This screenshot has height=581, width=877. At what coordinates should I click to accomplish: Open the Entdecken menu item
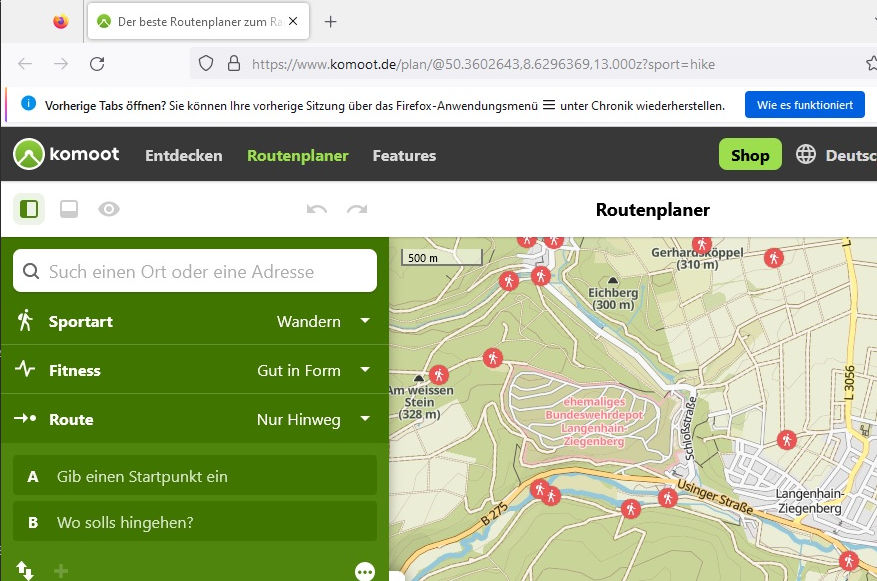[x=184, y=155]
